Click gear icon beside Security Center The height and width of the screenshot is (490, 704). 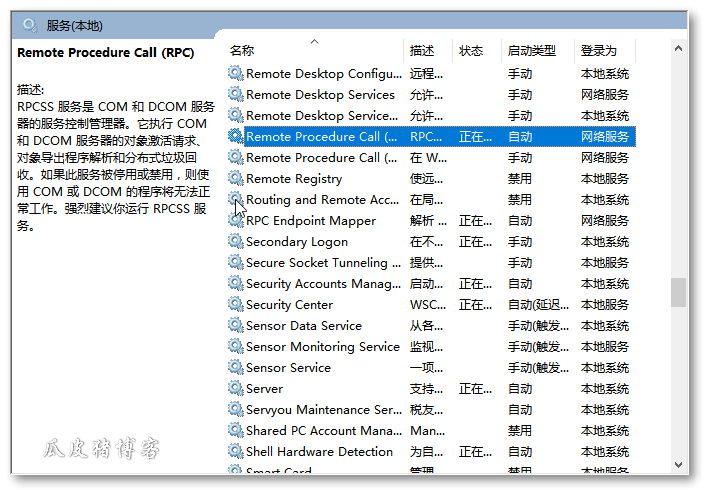[x=235, y=304]
